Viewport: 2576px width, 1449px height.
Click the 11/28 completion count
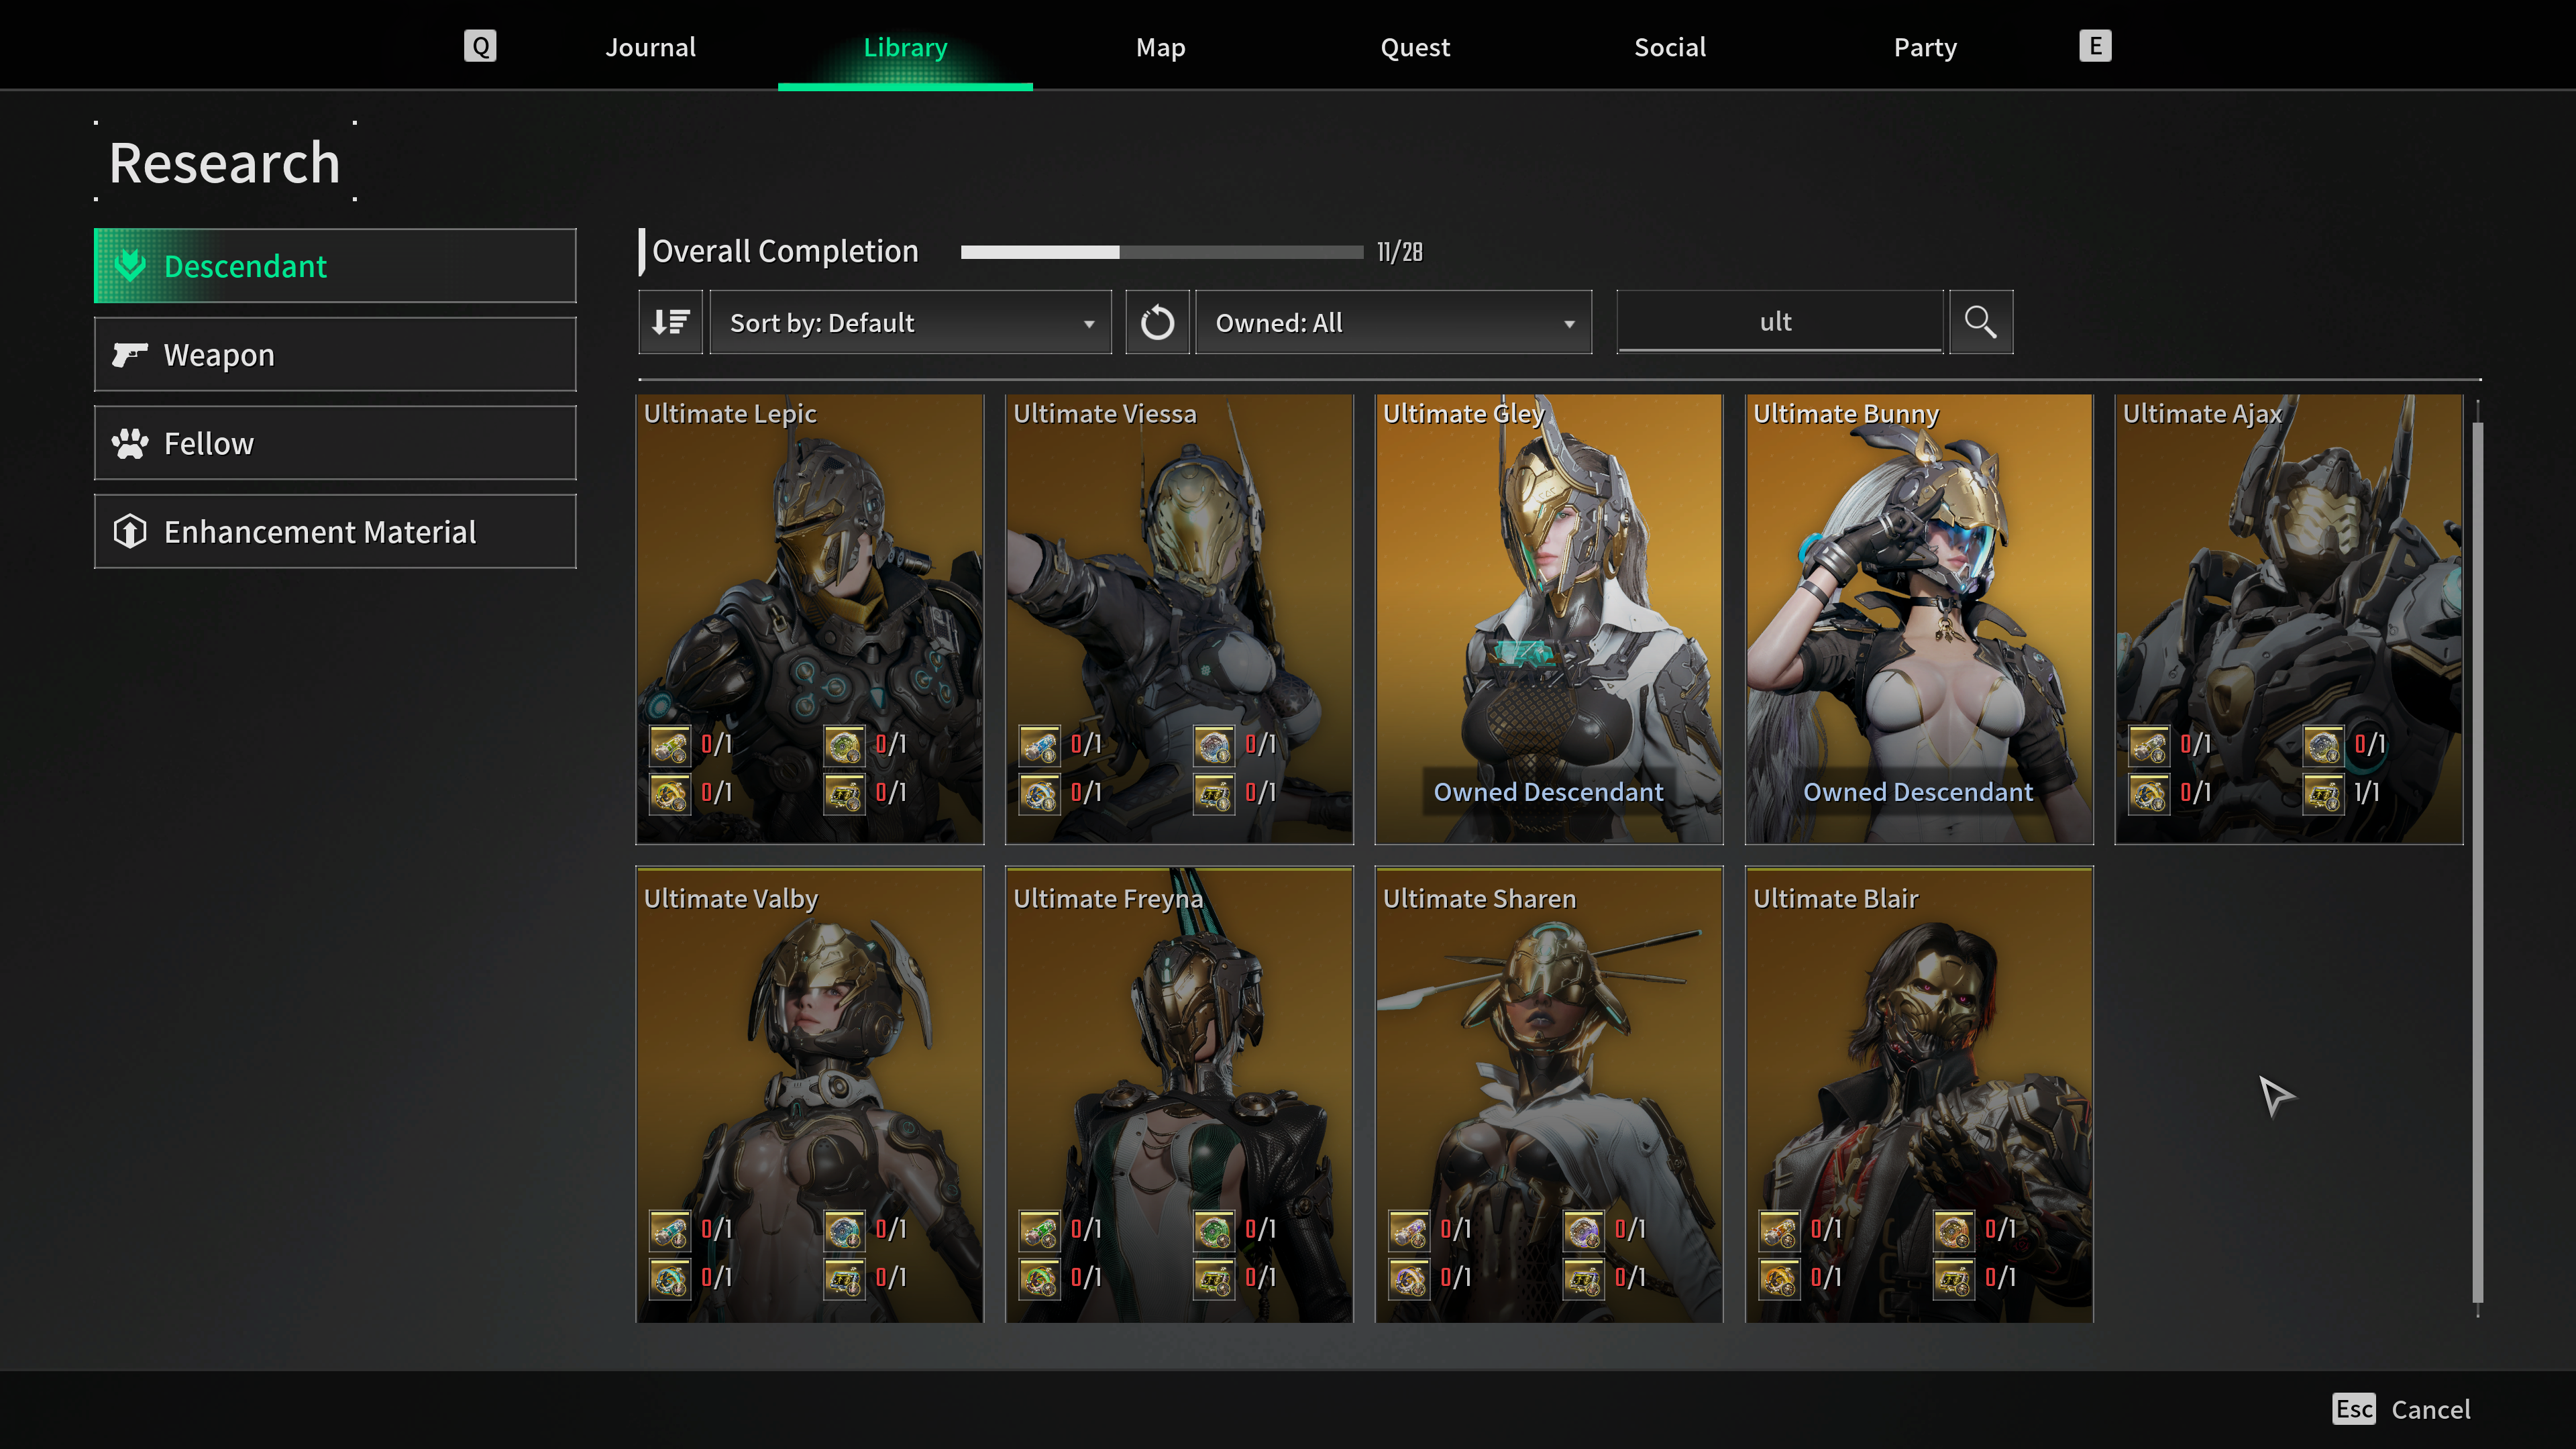pos(1399,252)
